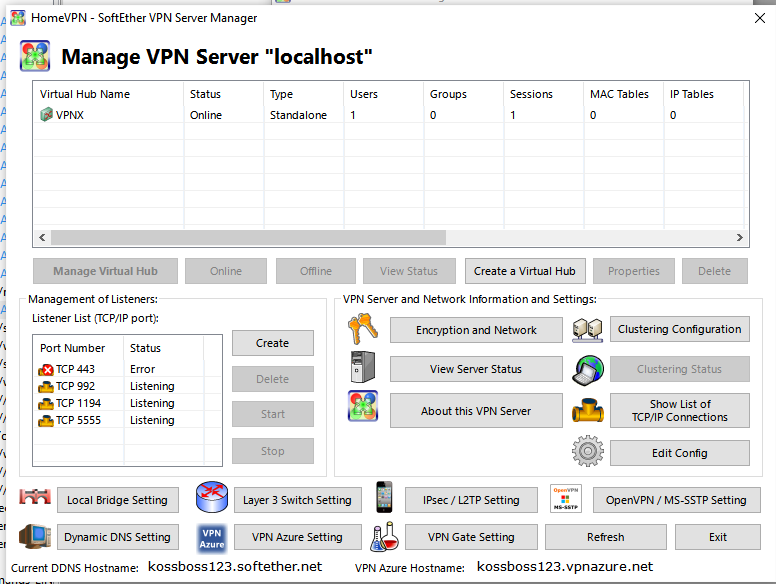Click the blue router Layer 3 Switch icon

pos(212,497)
